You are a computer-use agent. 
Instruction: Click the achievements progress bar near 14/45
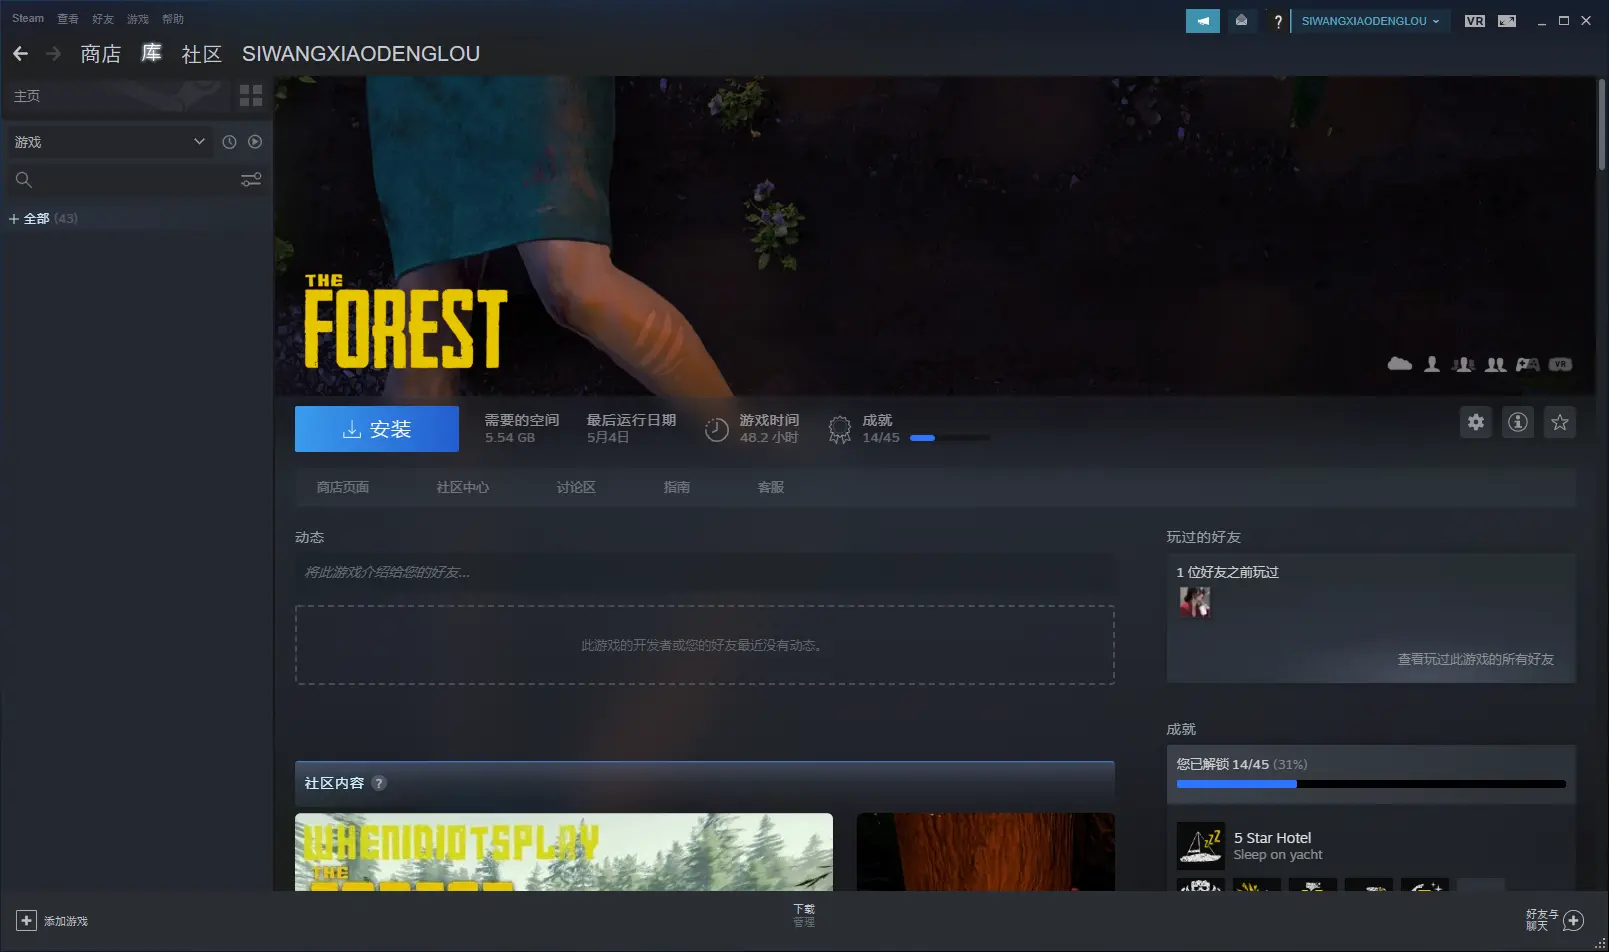tap(950, 438)
